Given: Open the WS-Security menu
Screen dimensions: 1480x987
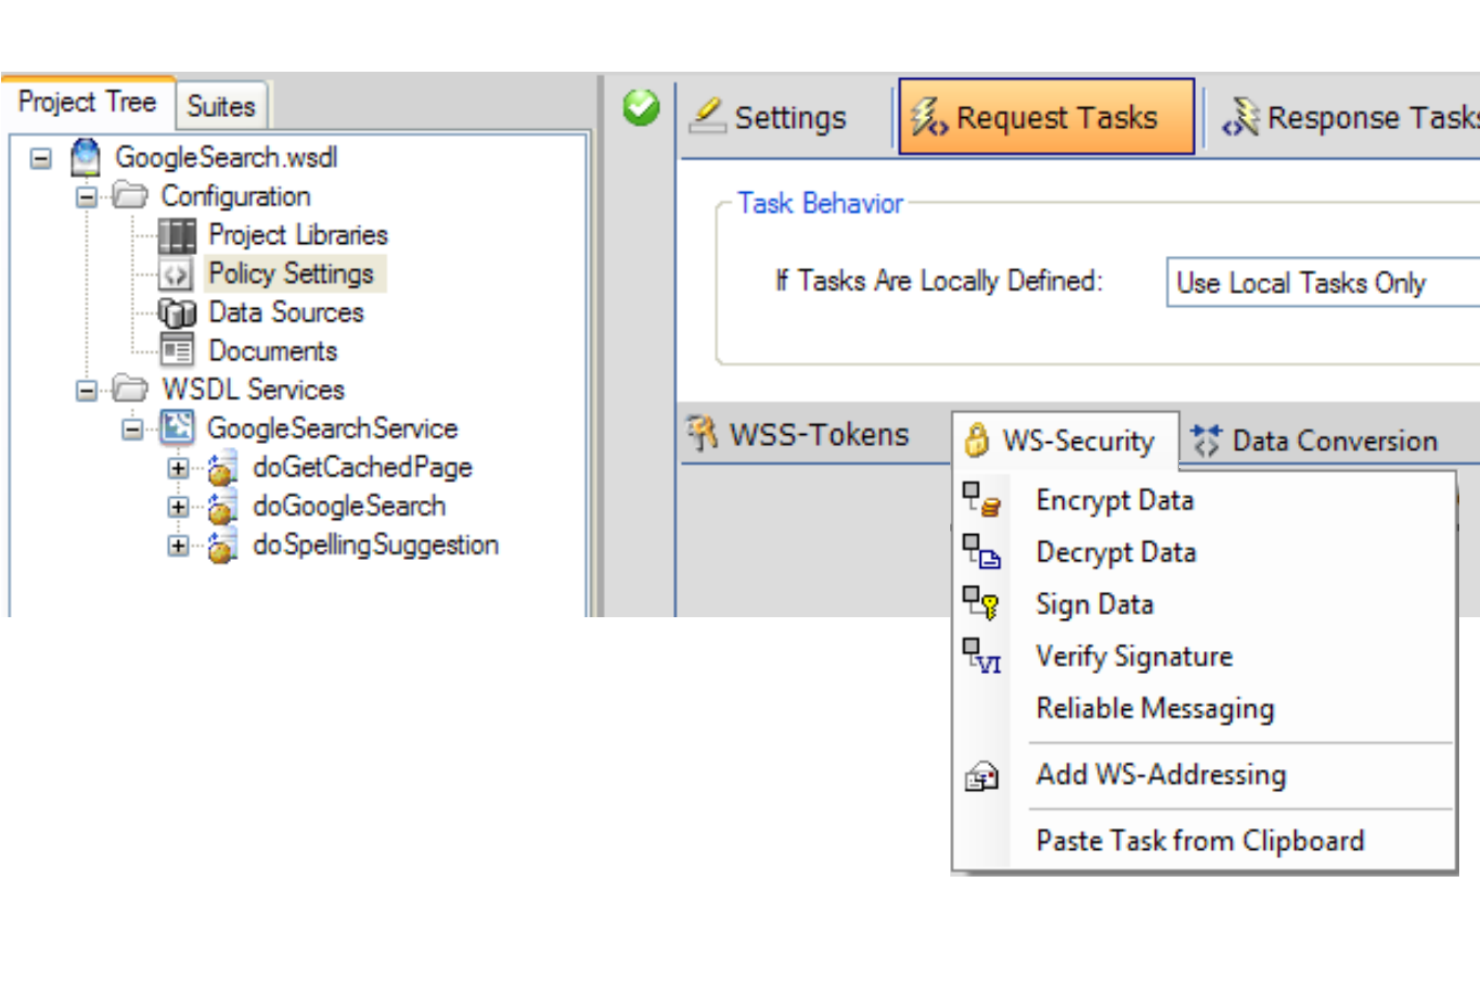Looking at the screenshot, I should 1063,440.
